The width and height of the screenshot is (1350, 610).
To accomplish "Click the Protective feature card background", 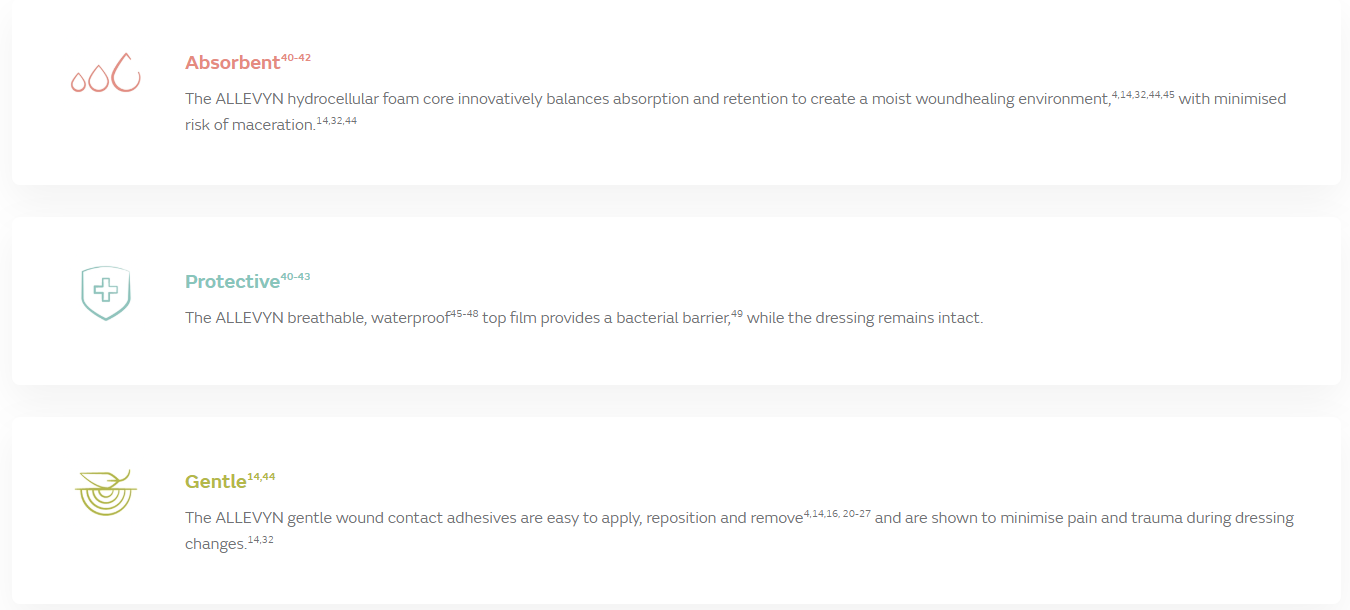I will (x=676, y=301).
